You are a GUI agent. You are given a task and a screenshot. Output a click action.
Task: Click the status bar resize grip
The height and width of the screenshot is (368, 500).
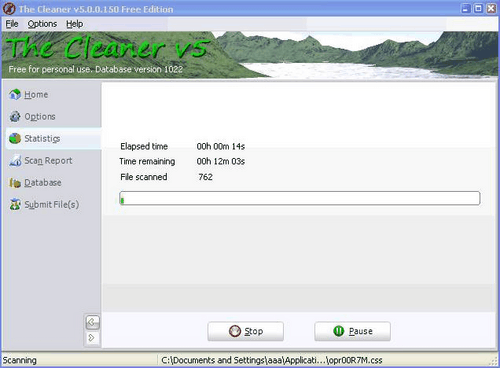pos(494,362)
